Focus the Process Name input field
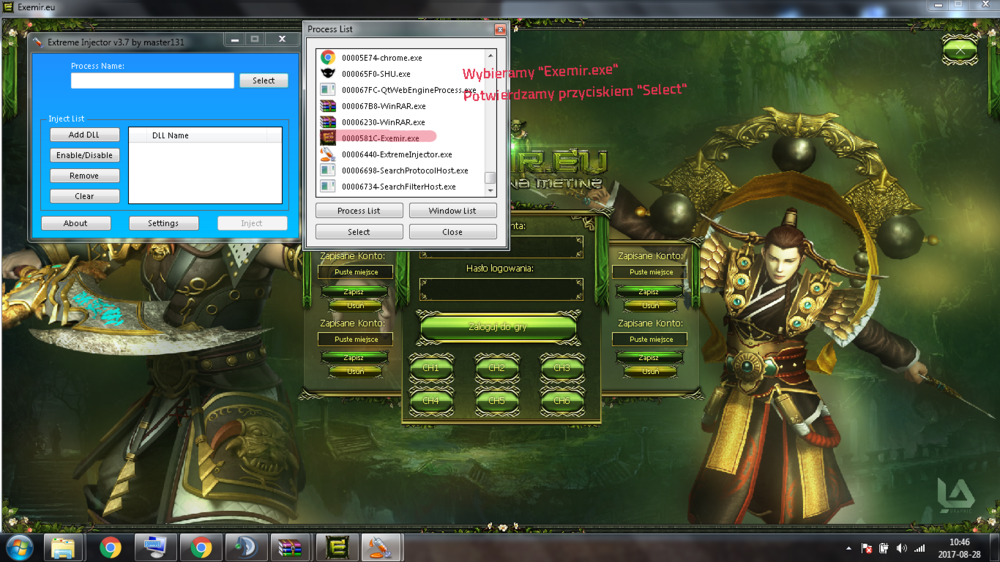This screenshot has height=562, width=1000. coord(152,80)
